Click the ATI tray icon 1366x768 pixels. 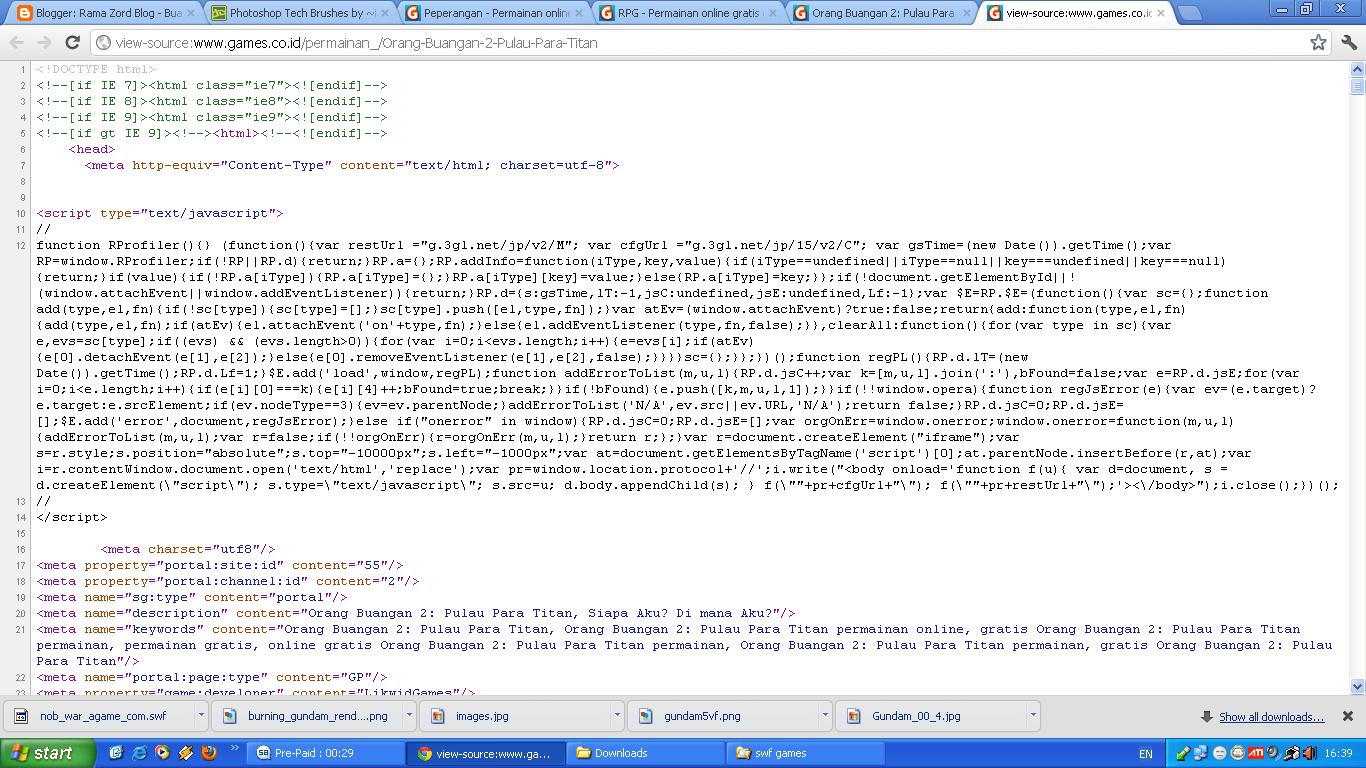1255,753
